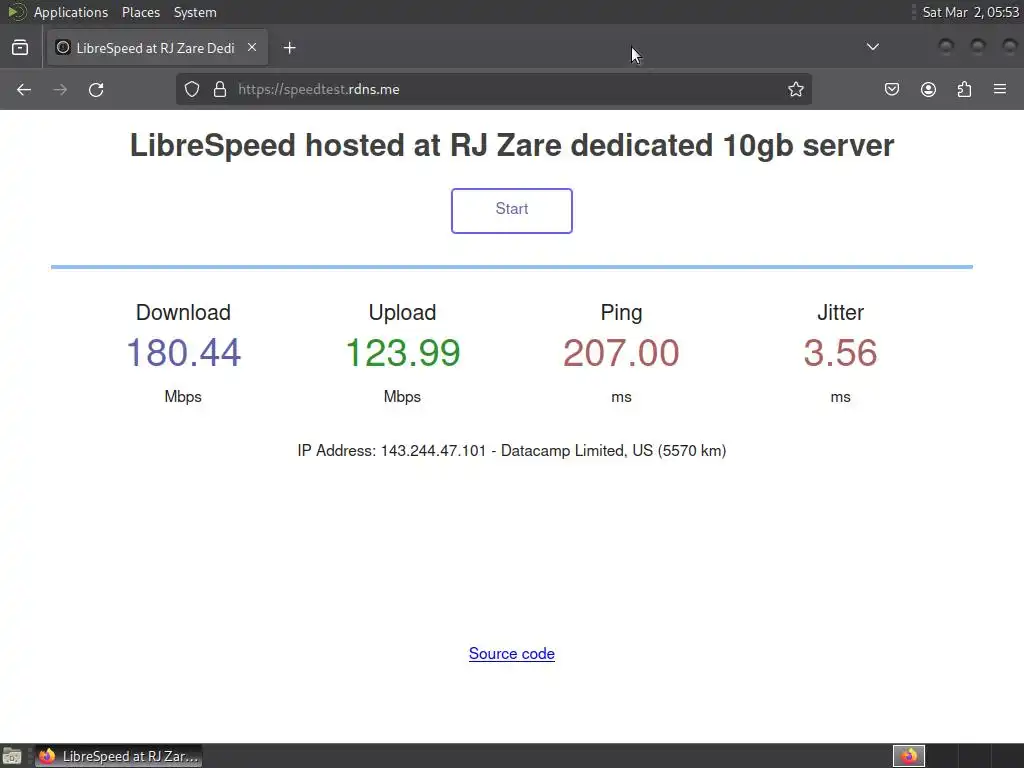Close the LibreSpeed tab
The height and width of the screenshot is (768, 1024).
(x=252, y=48)
